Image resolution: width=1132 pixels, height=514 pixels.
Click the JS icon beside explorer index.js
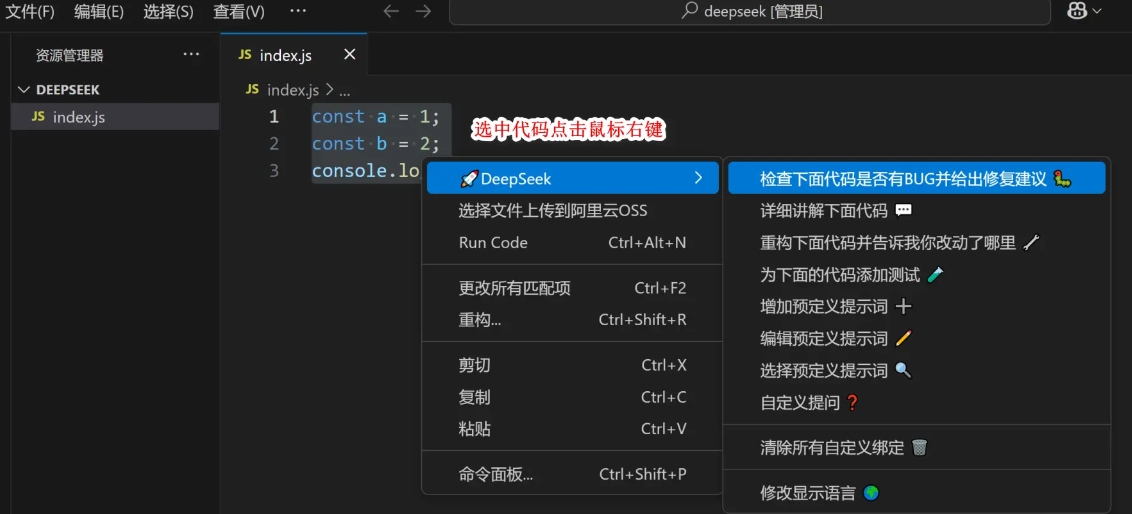click(x=38, y=116)
